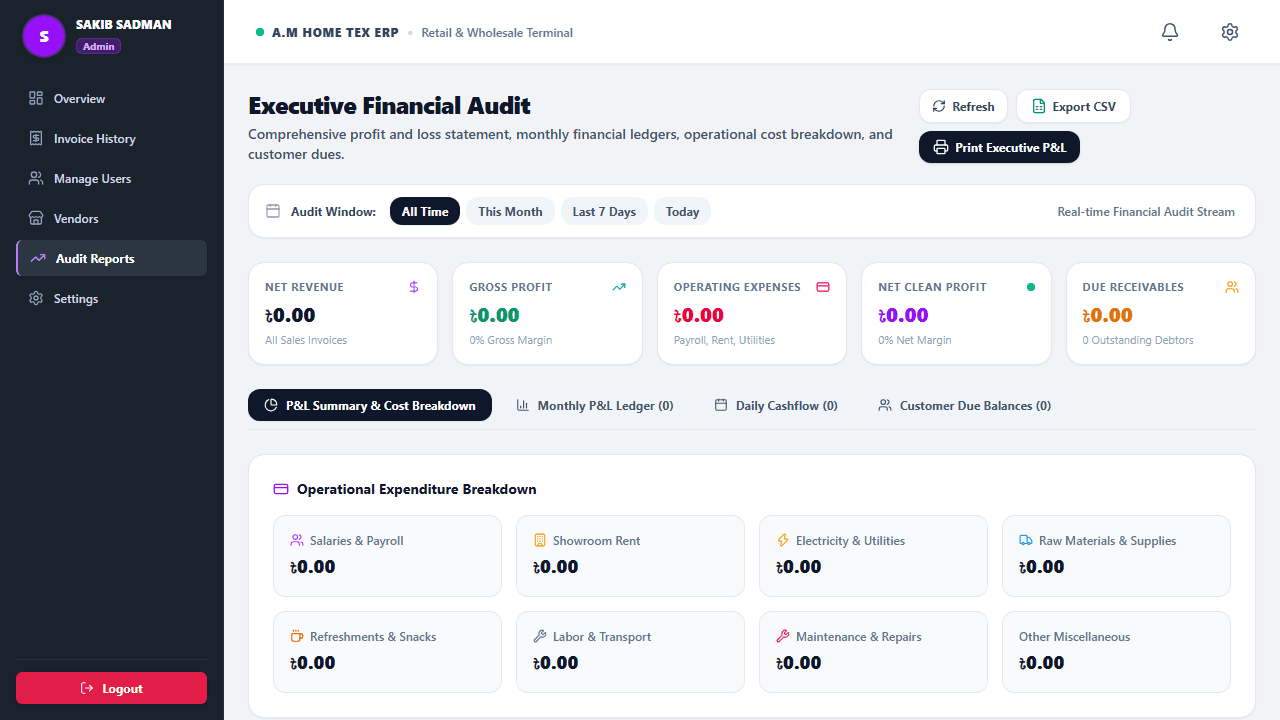Switch to Monthly P&L Ledger tab

pyautogui.click(x=595, y=405)
